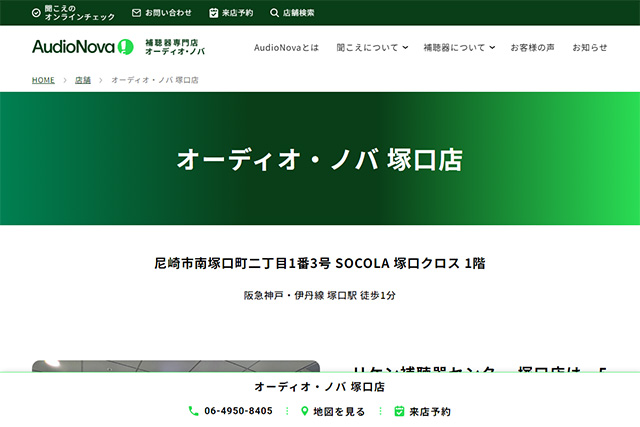Click the store photo thumbnail
The width and height of the screenshot is (640, 427).
[176, 366]
